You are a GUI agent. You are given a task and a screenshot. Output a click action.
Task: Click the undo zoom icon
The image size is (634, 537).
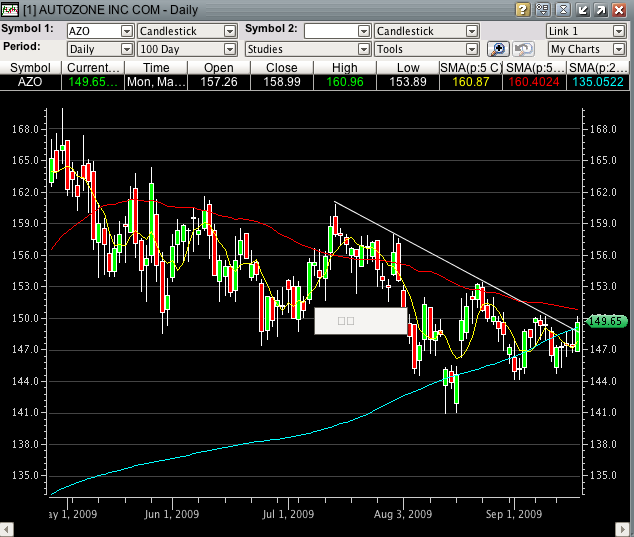[x=523, y=49]
